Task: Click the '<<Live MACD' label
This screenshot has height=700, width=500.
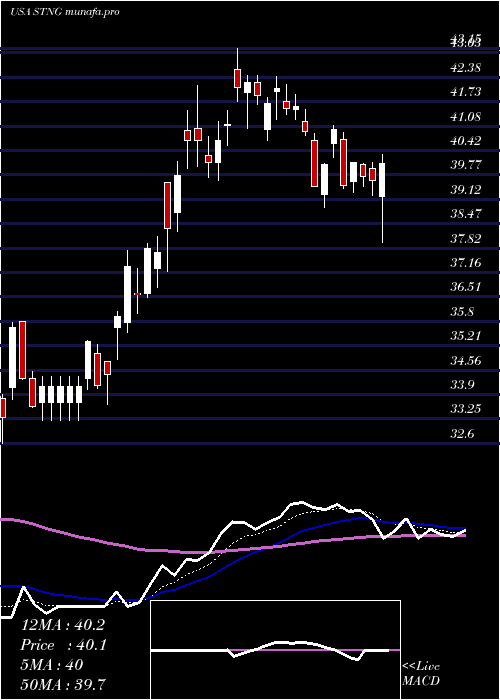Action: (x=421, y=674)
